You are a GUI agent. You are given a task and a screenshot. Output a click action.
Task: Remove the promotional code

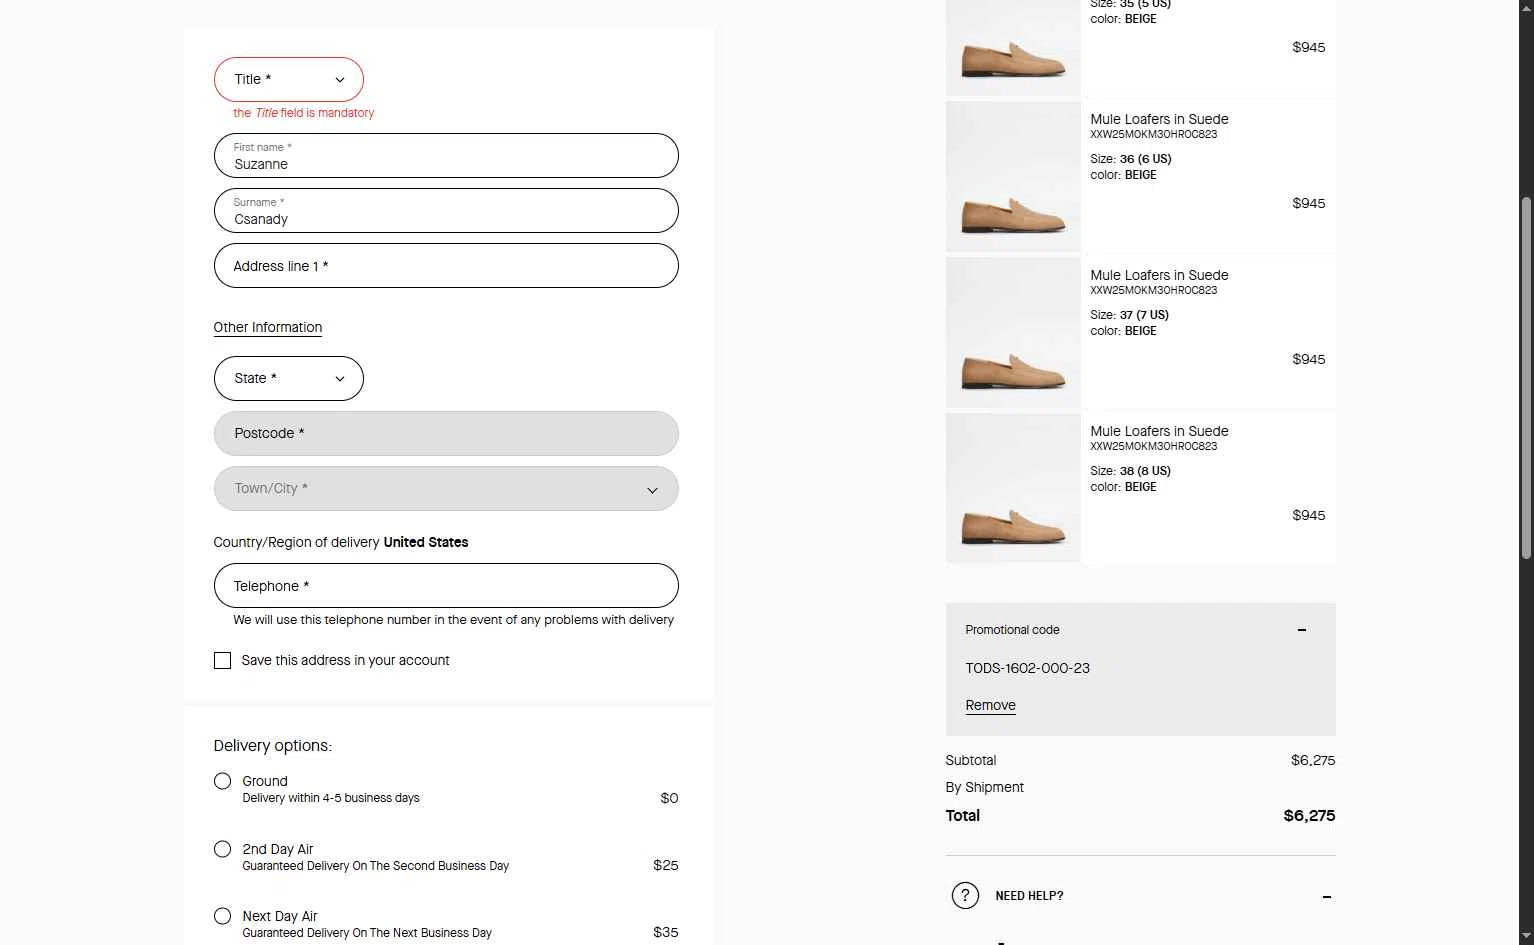point(990,705)
